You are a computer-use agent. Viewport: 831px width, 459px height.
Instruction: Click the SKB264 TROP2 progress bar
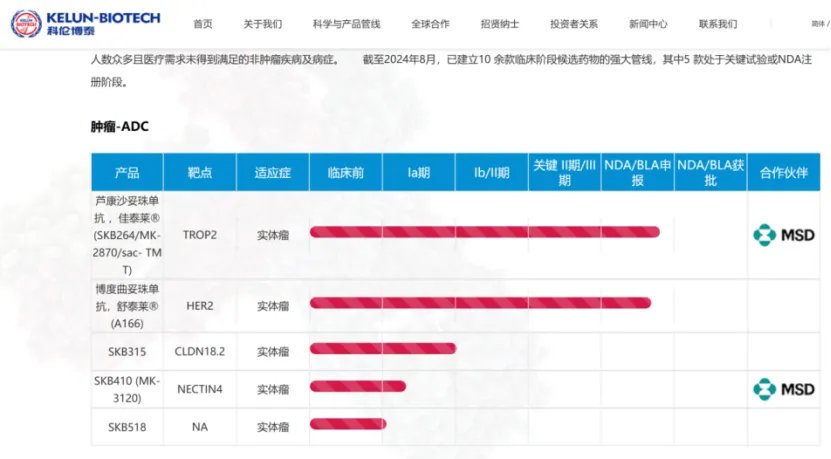[x=484, y=233]
